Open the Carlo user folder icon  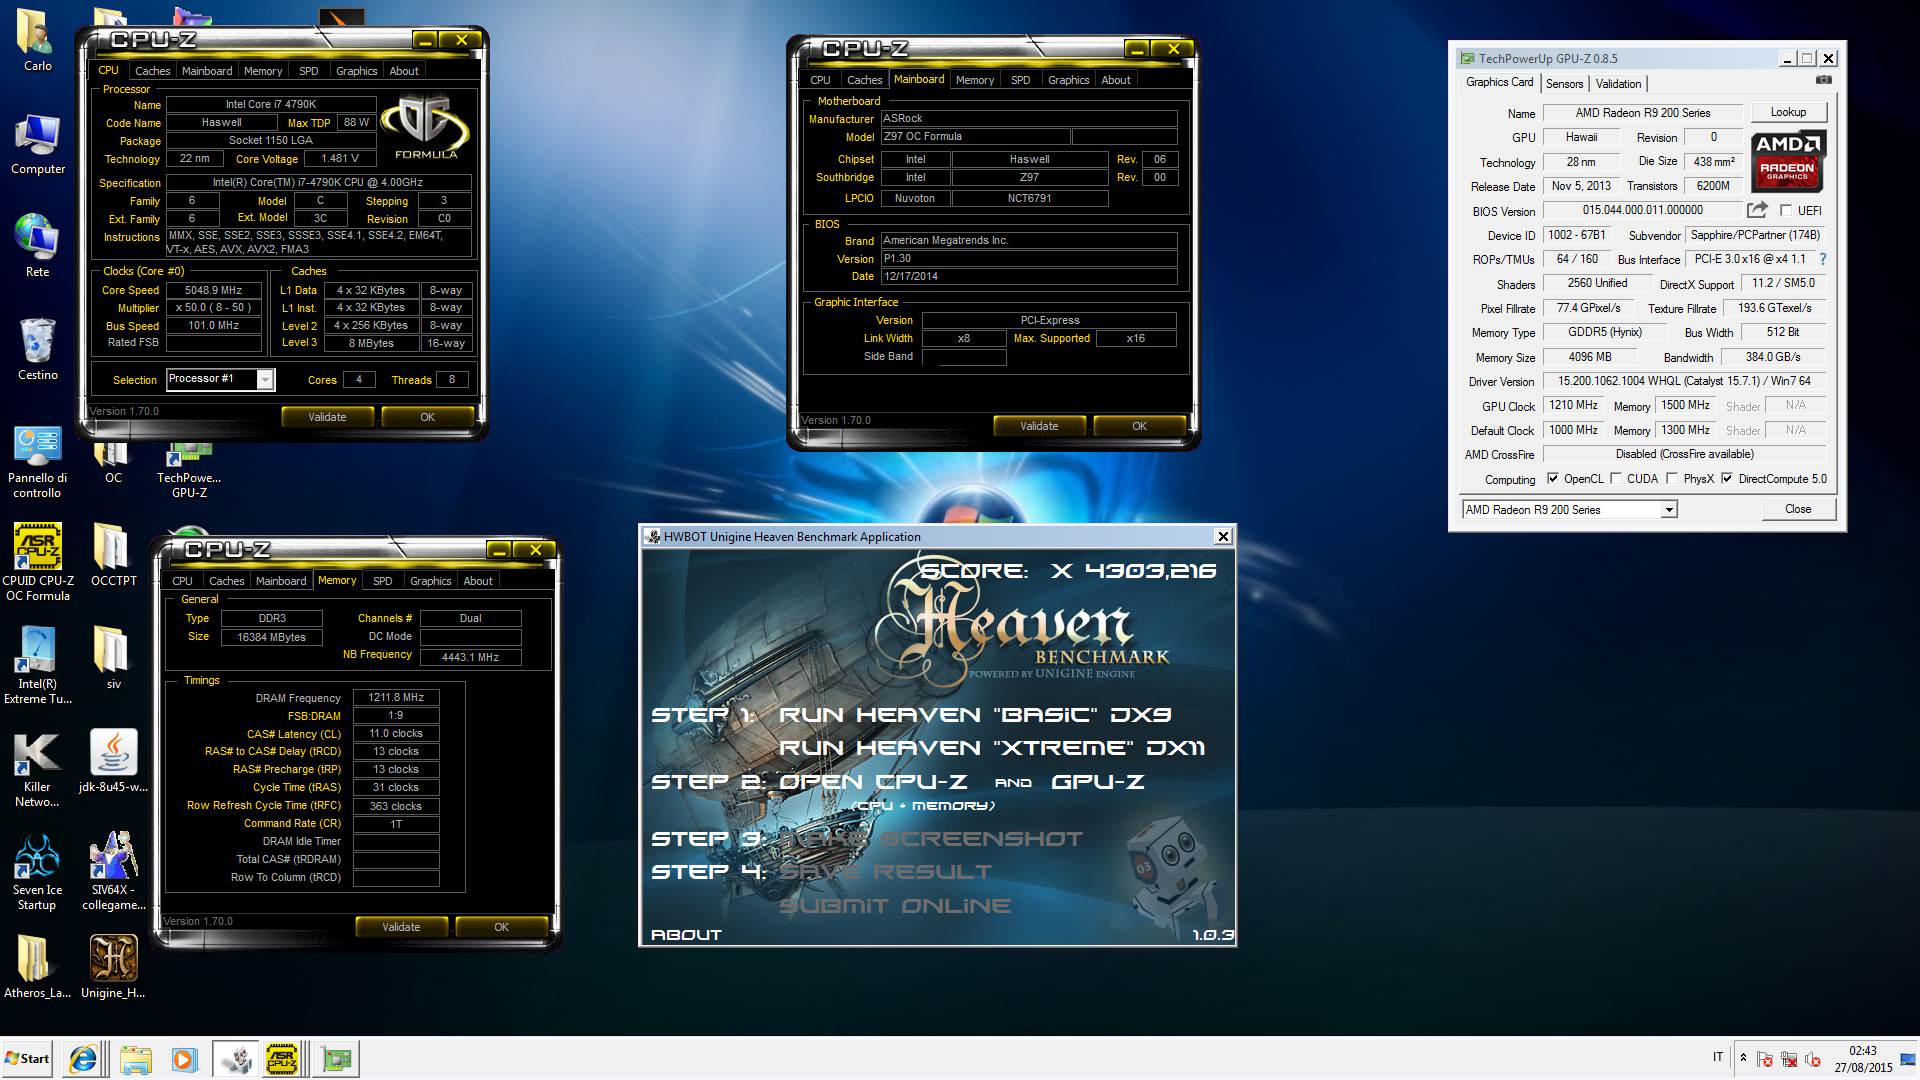[x=37, y=40]
